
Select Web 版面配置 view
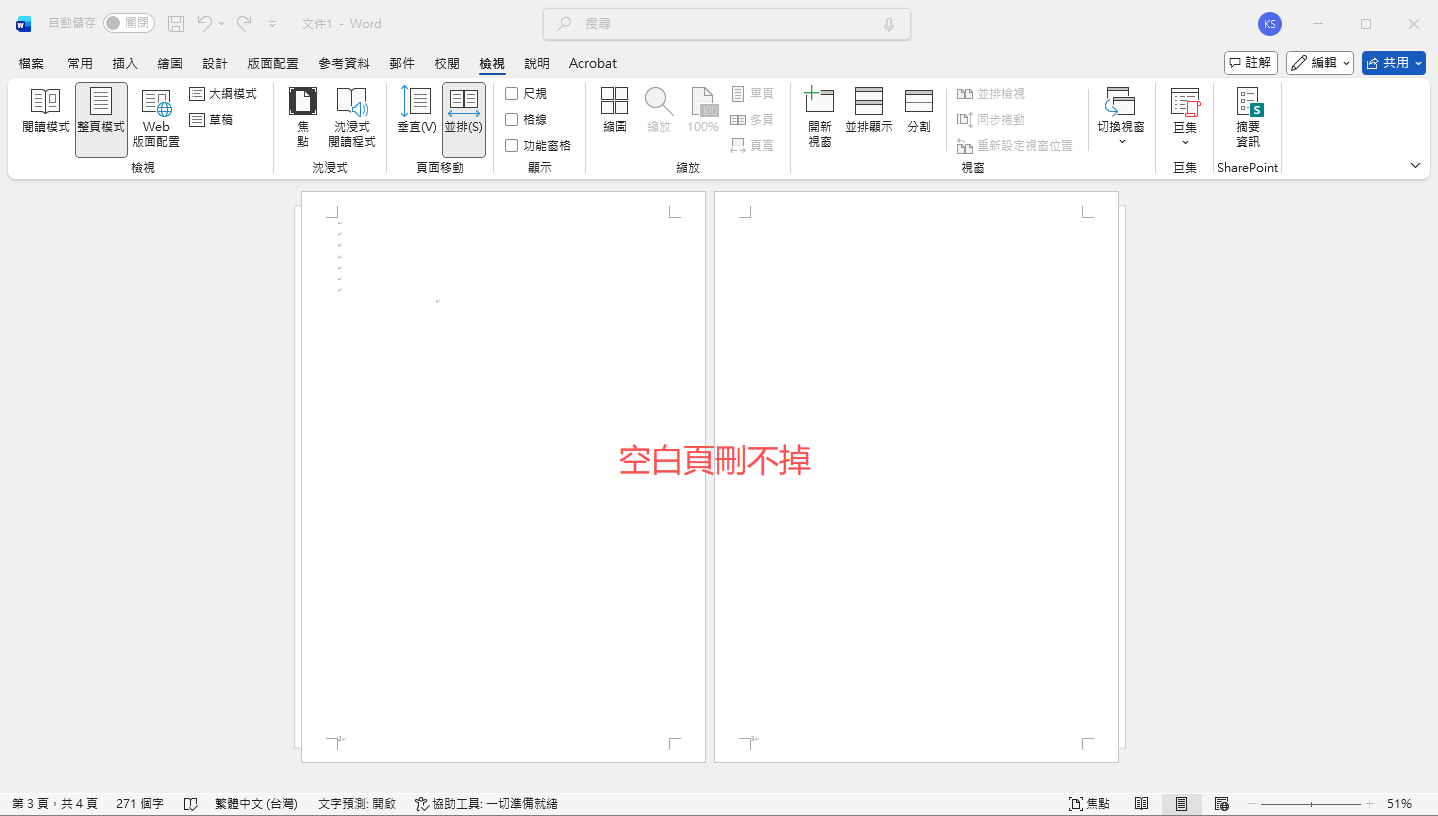[x=155, y=117]
